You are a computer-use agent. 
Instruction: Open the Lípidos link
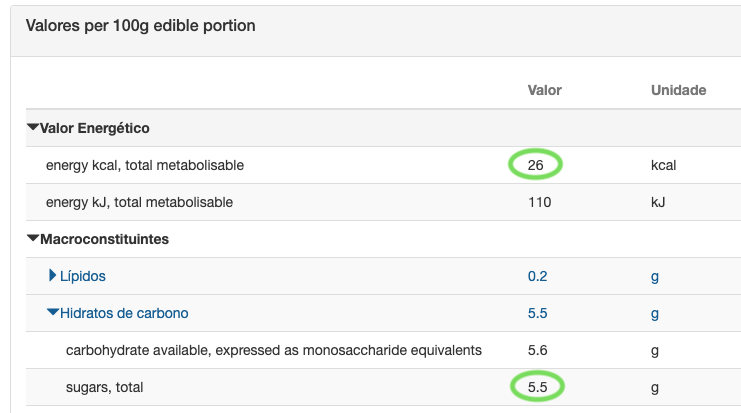click(x=83, y=276)
